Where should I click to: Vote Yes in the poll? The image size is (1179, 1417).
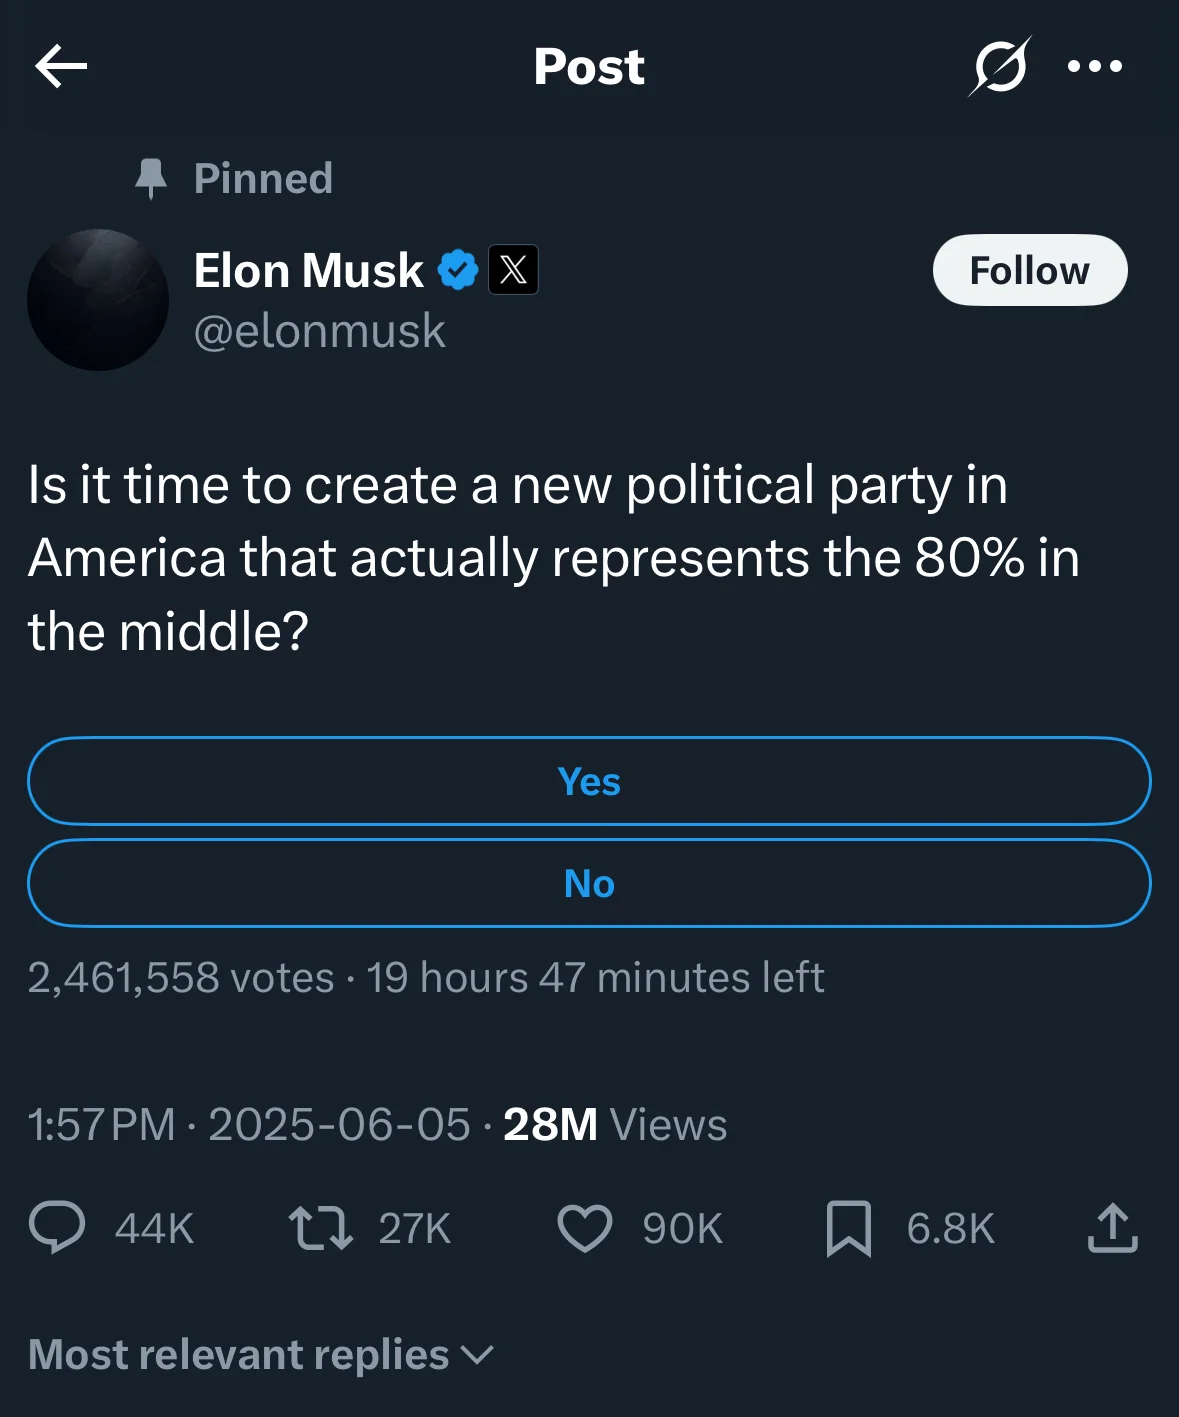click(589, 781)
